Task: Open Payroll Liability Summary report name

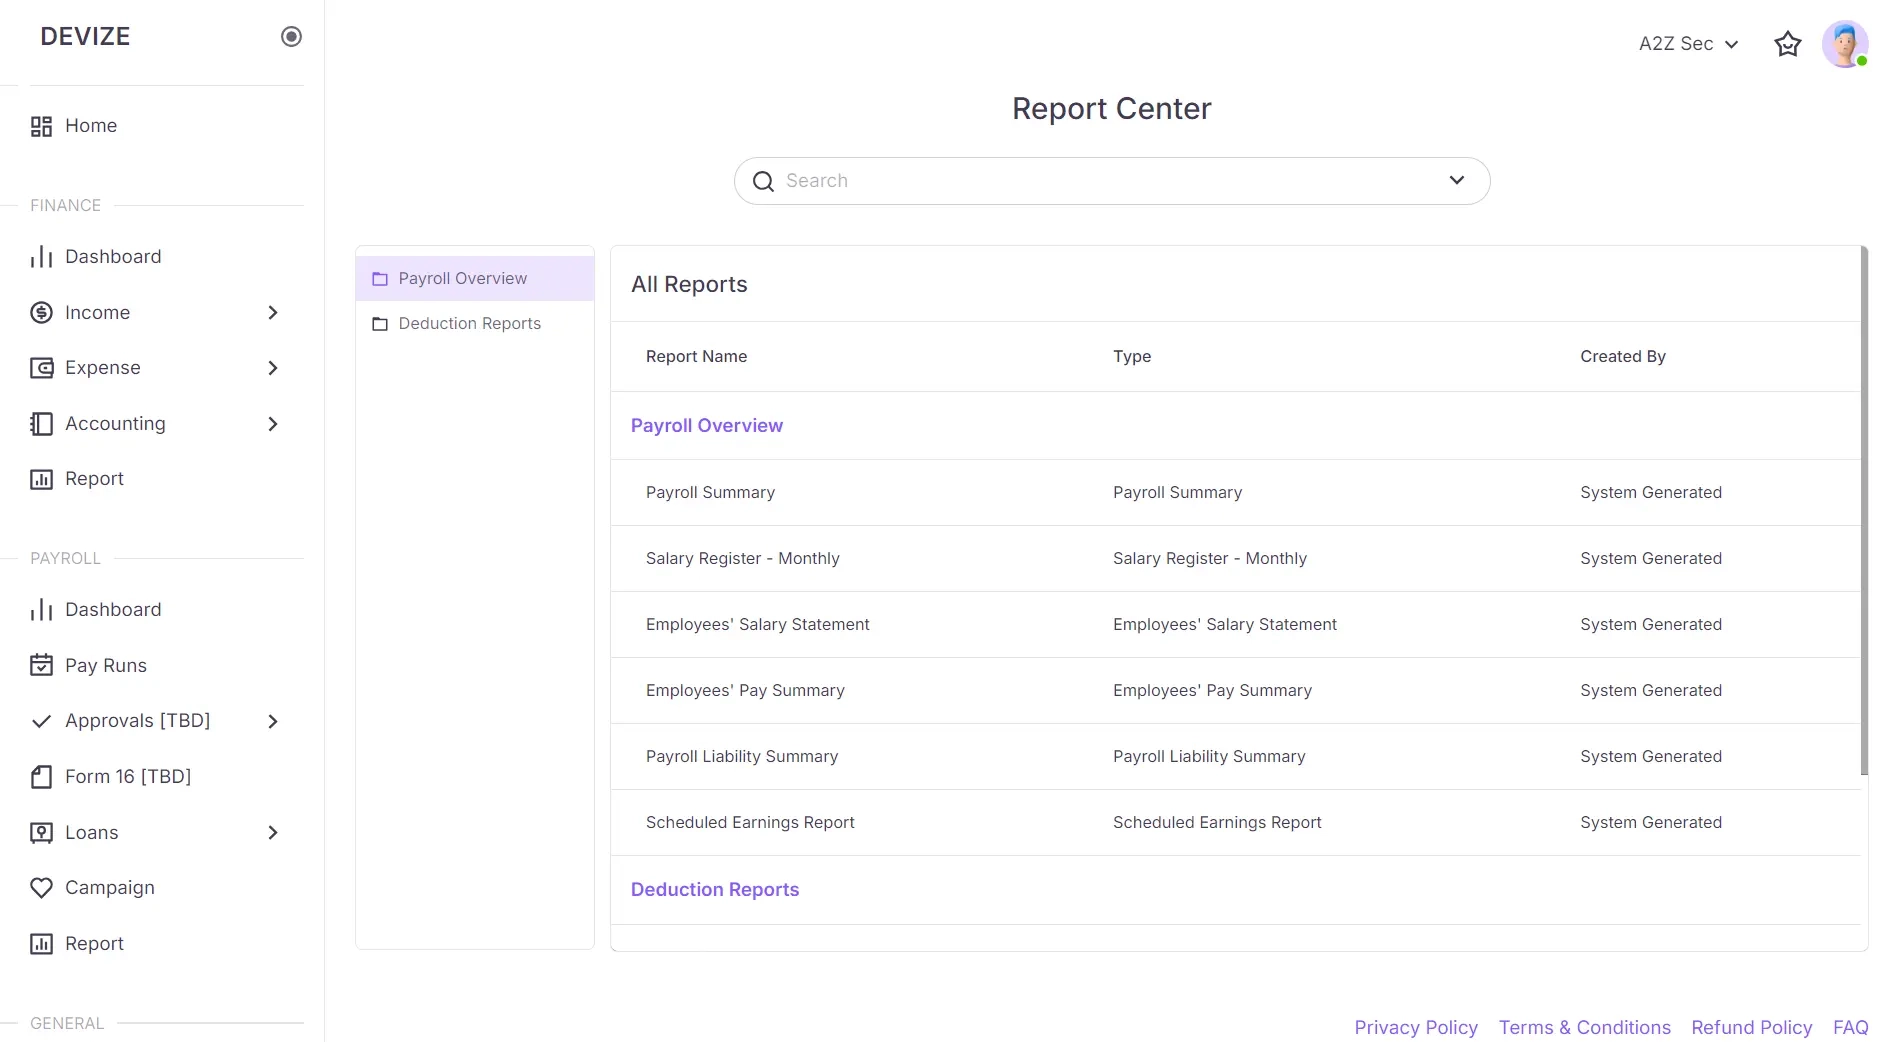Action: click(x=742, y=757)
